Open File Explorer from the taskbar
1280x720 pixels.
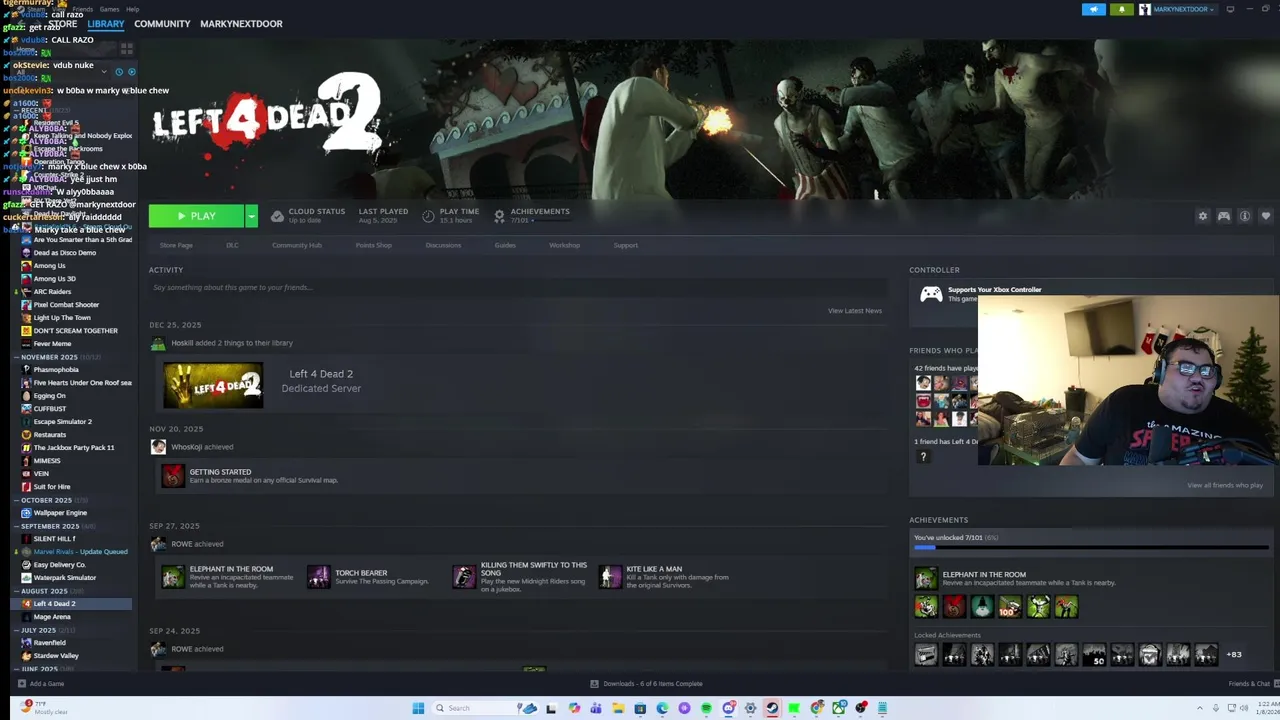[618, 708]
